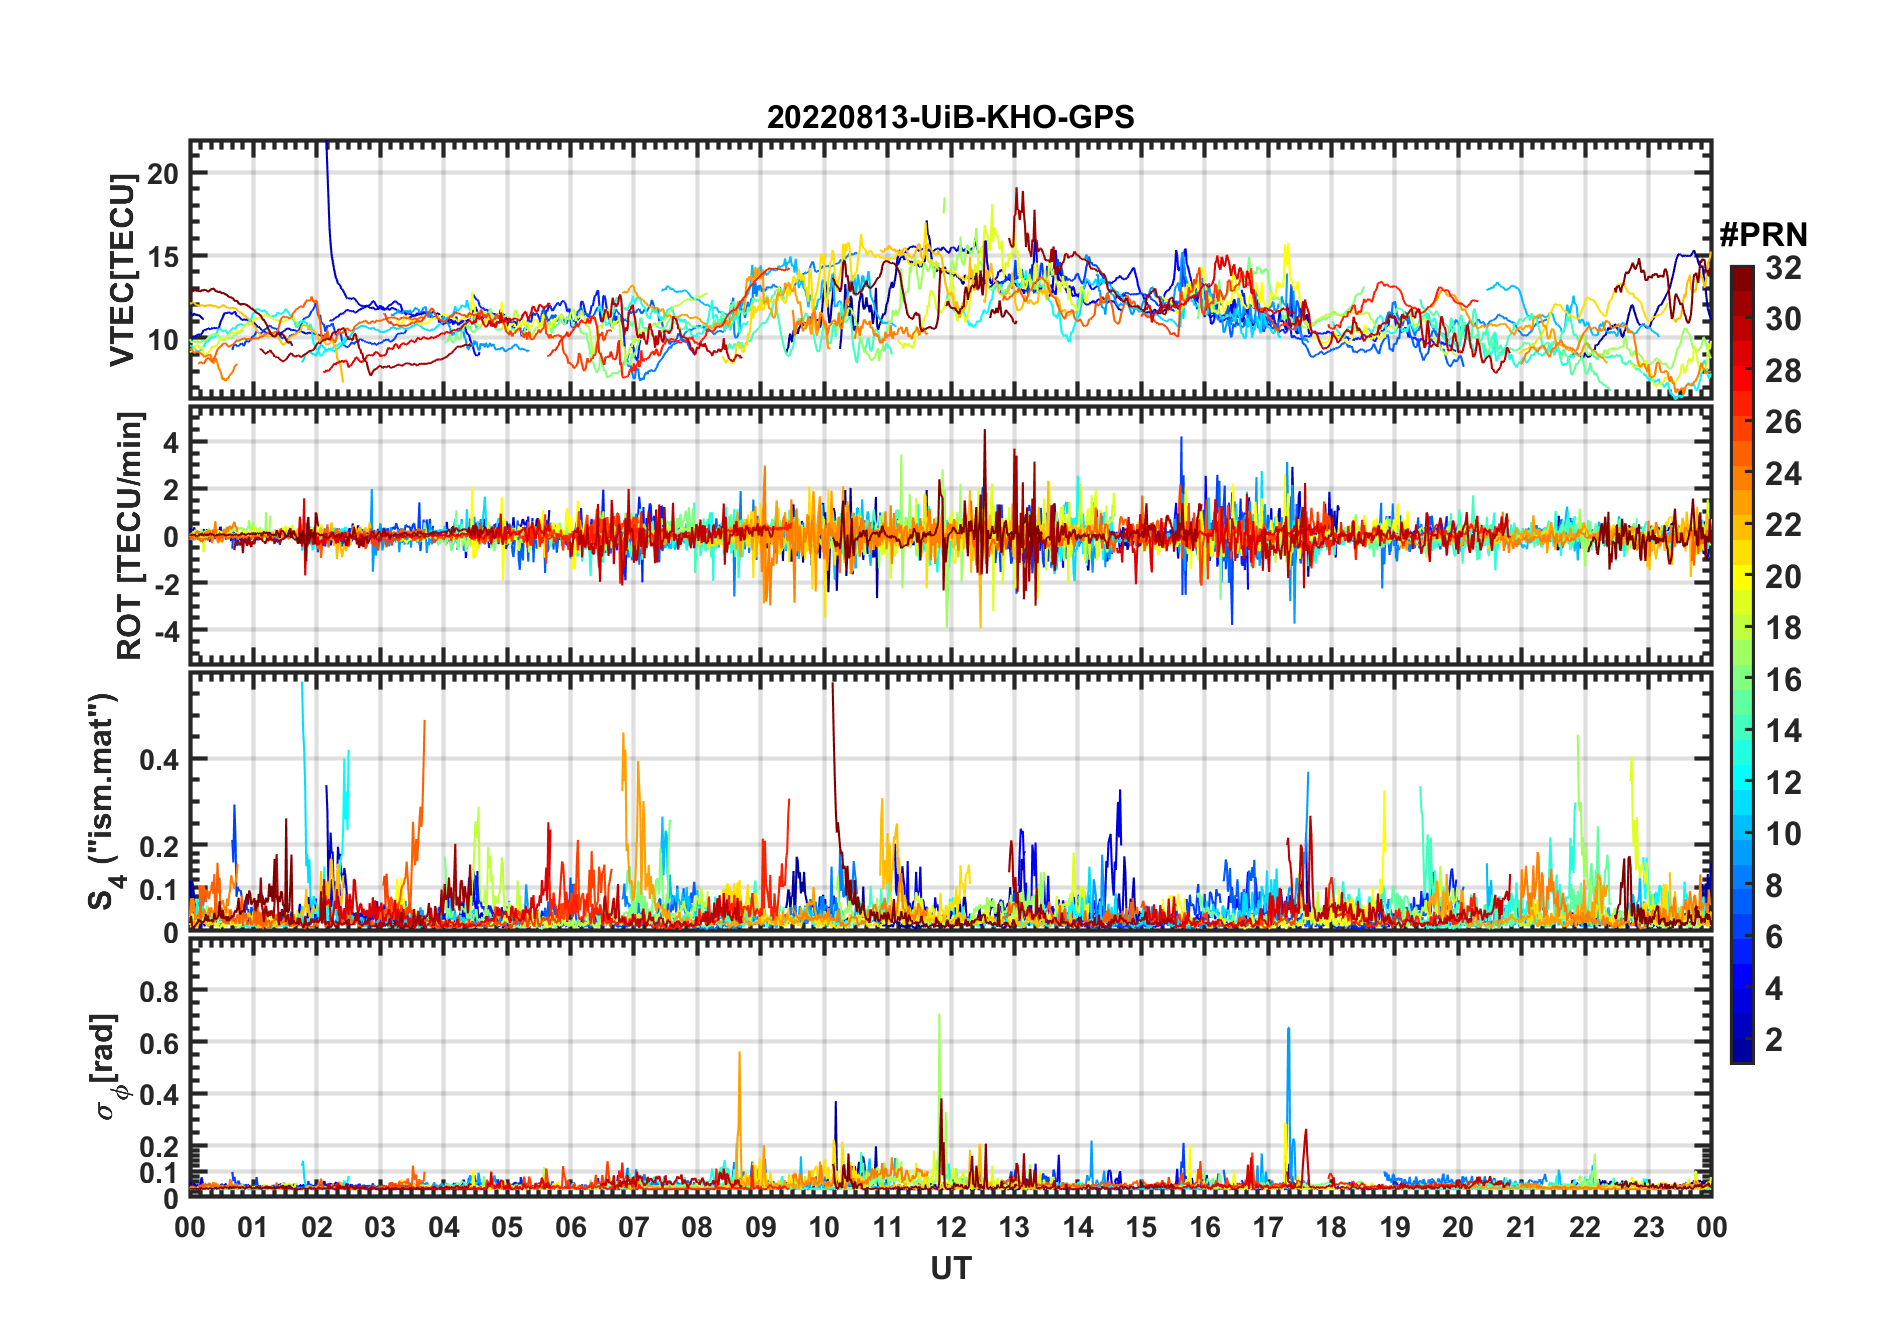Screen dimensions: 1902x1330
Task: Click colorbar tick label 32
Action: point(1783,267)
